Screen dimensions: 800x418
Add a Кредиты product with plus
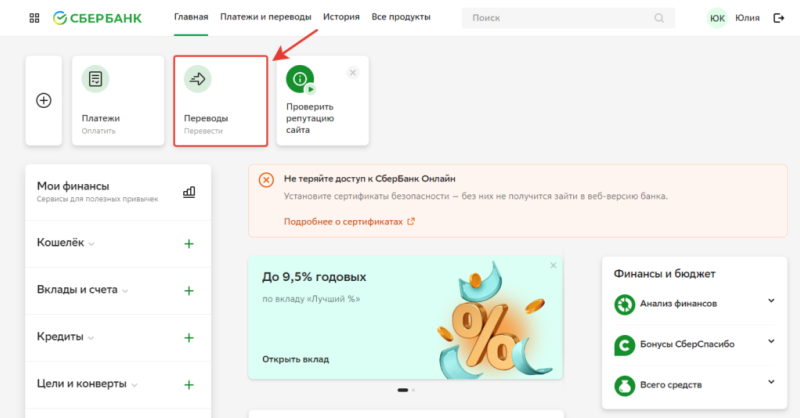pos(189,338)
